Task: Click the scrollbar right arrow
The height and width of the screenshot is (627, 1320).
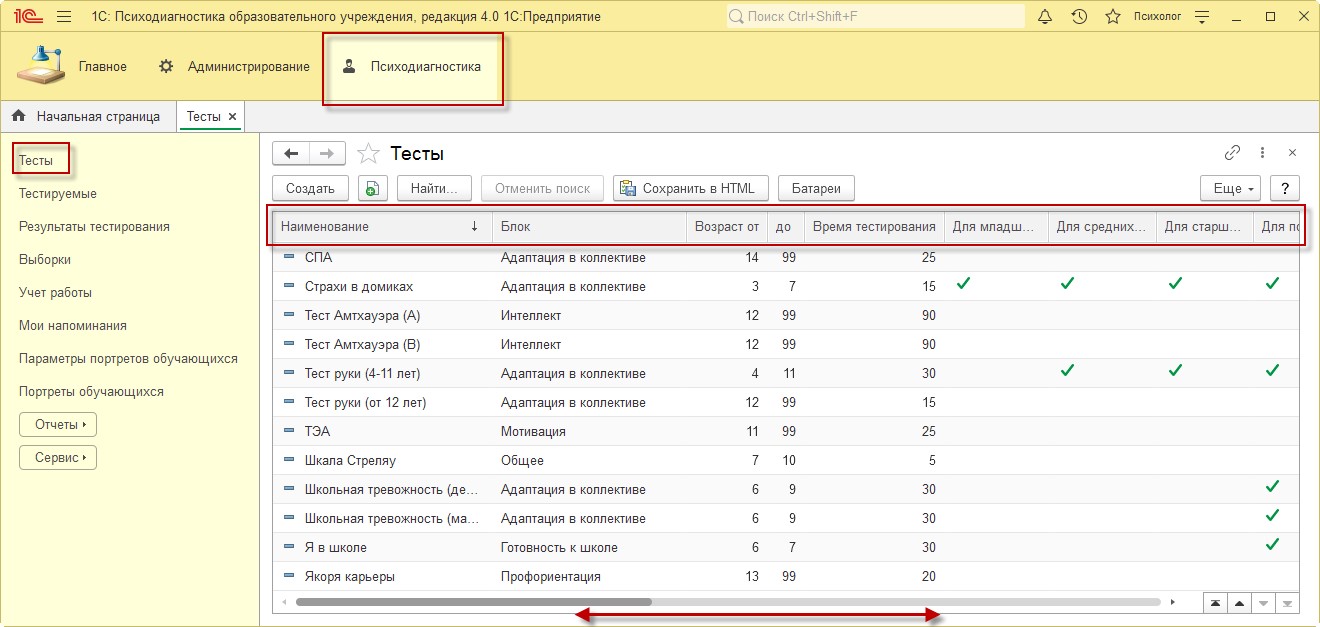Action: (x=1171, y=602)
